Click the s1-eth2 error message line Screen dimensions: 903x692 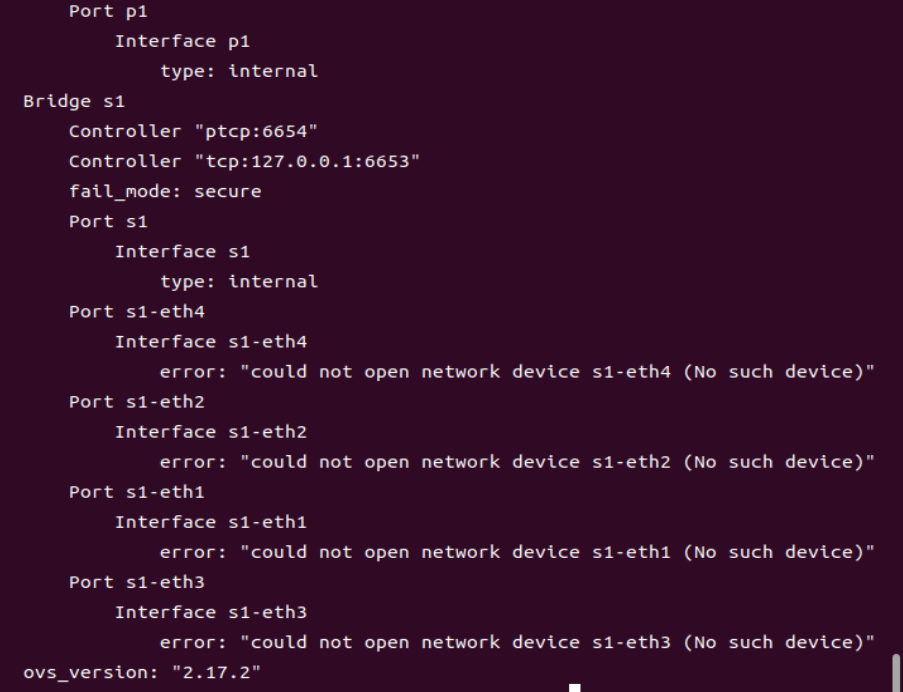(518, 462)
